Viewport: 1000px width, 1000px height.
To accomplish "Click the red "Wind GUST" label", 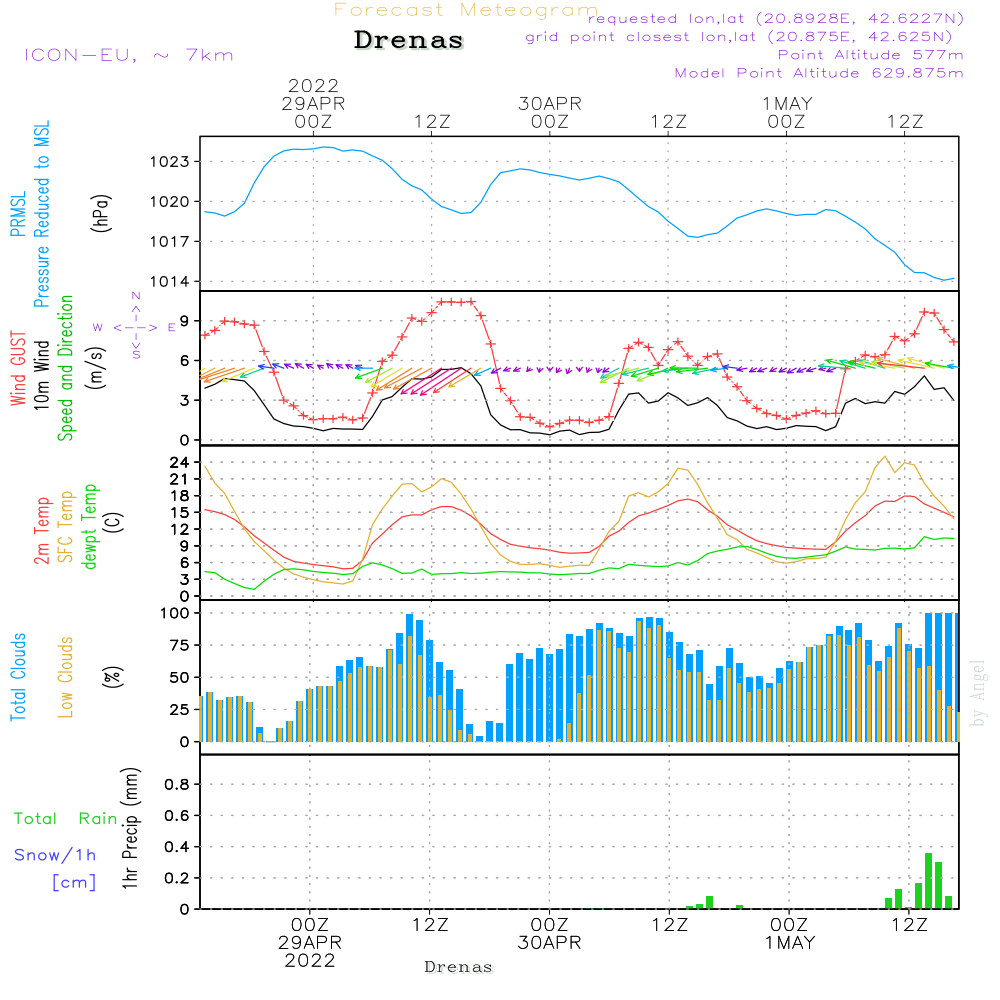I will pyautogui.click(x=18, y=368).
